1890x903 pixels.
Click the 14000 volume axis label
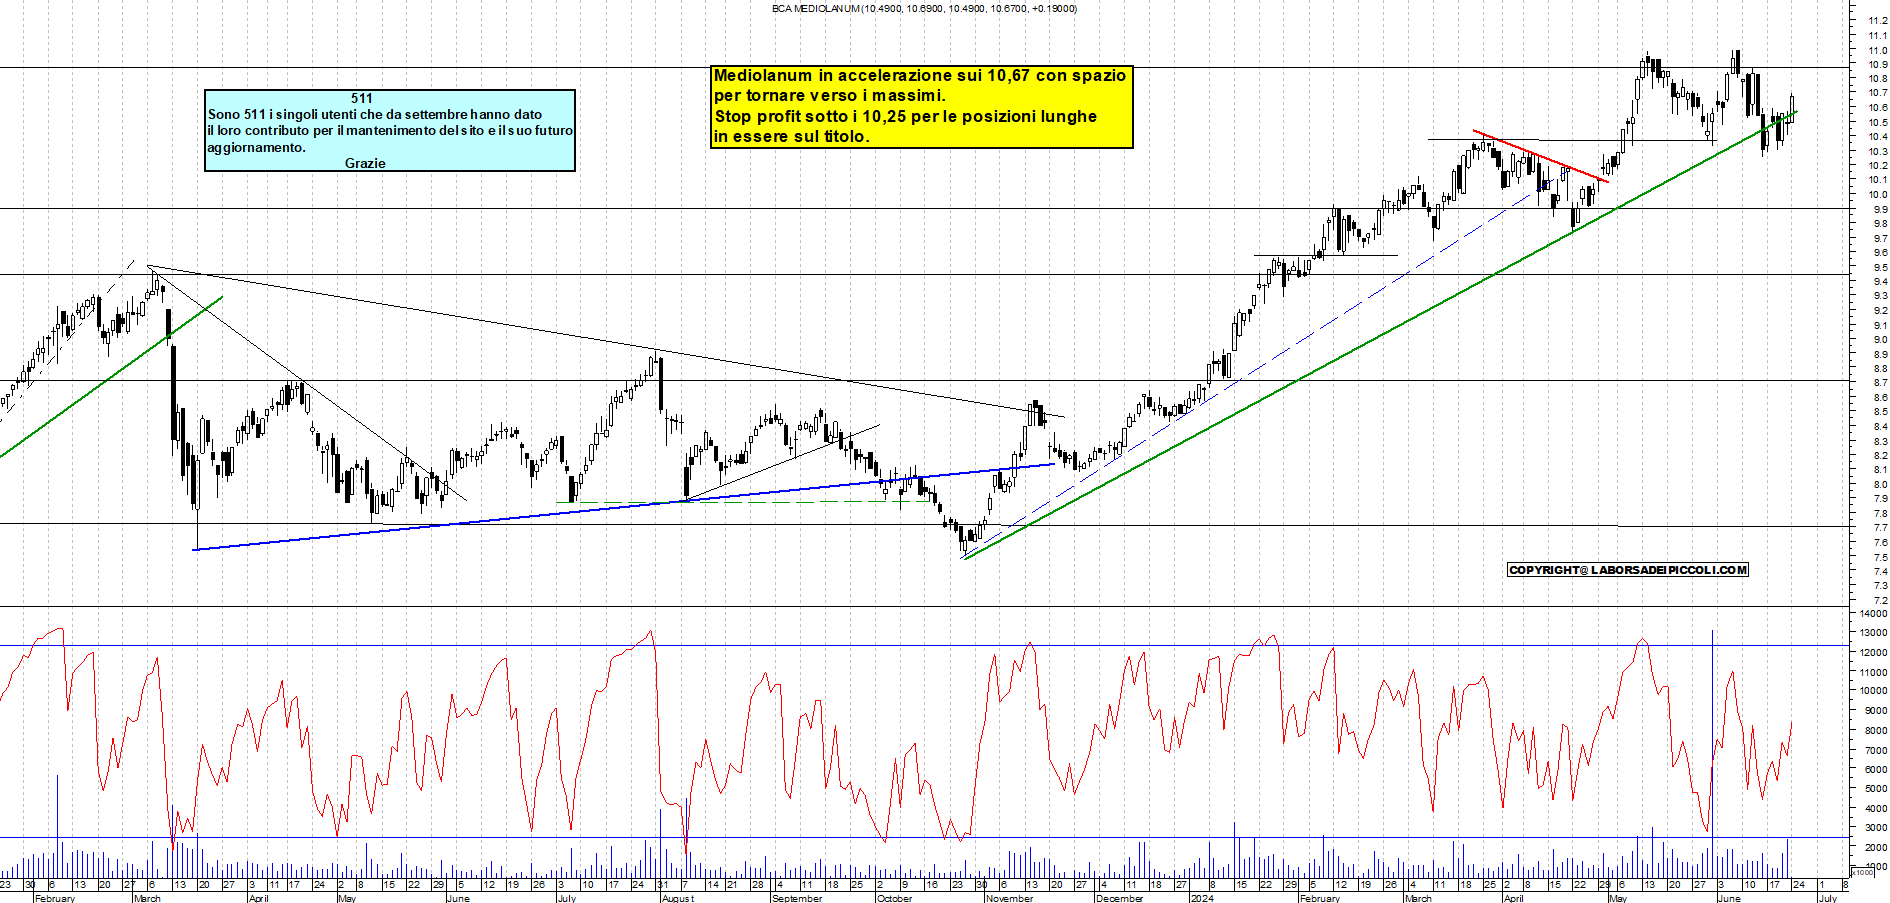(x=1873, y=613)
